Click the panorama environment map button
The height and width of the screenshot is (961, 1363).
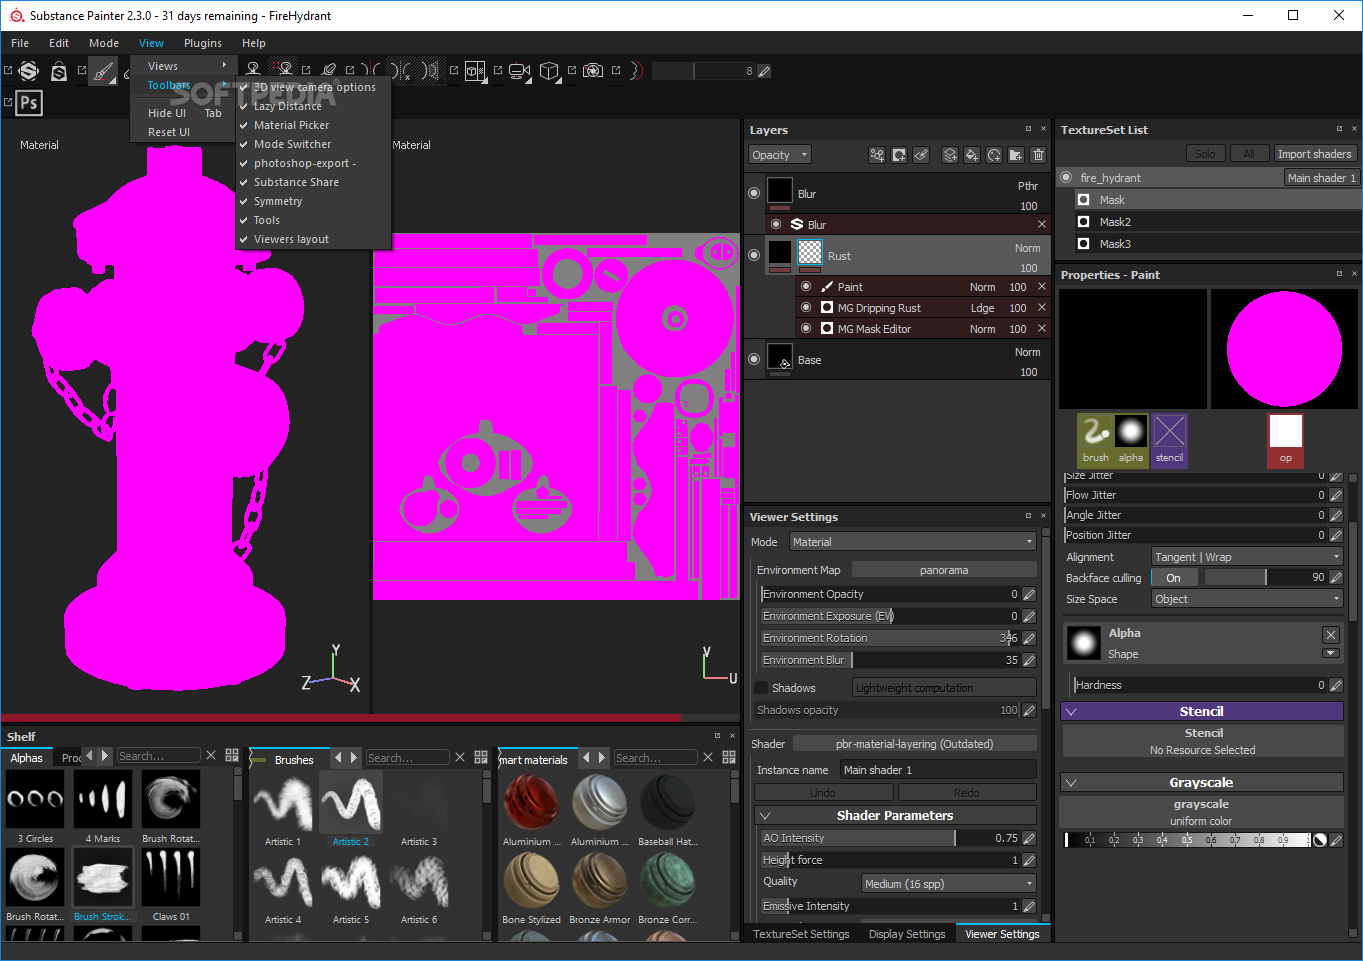coord(944,570)
